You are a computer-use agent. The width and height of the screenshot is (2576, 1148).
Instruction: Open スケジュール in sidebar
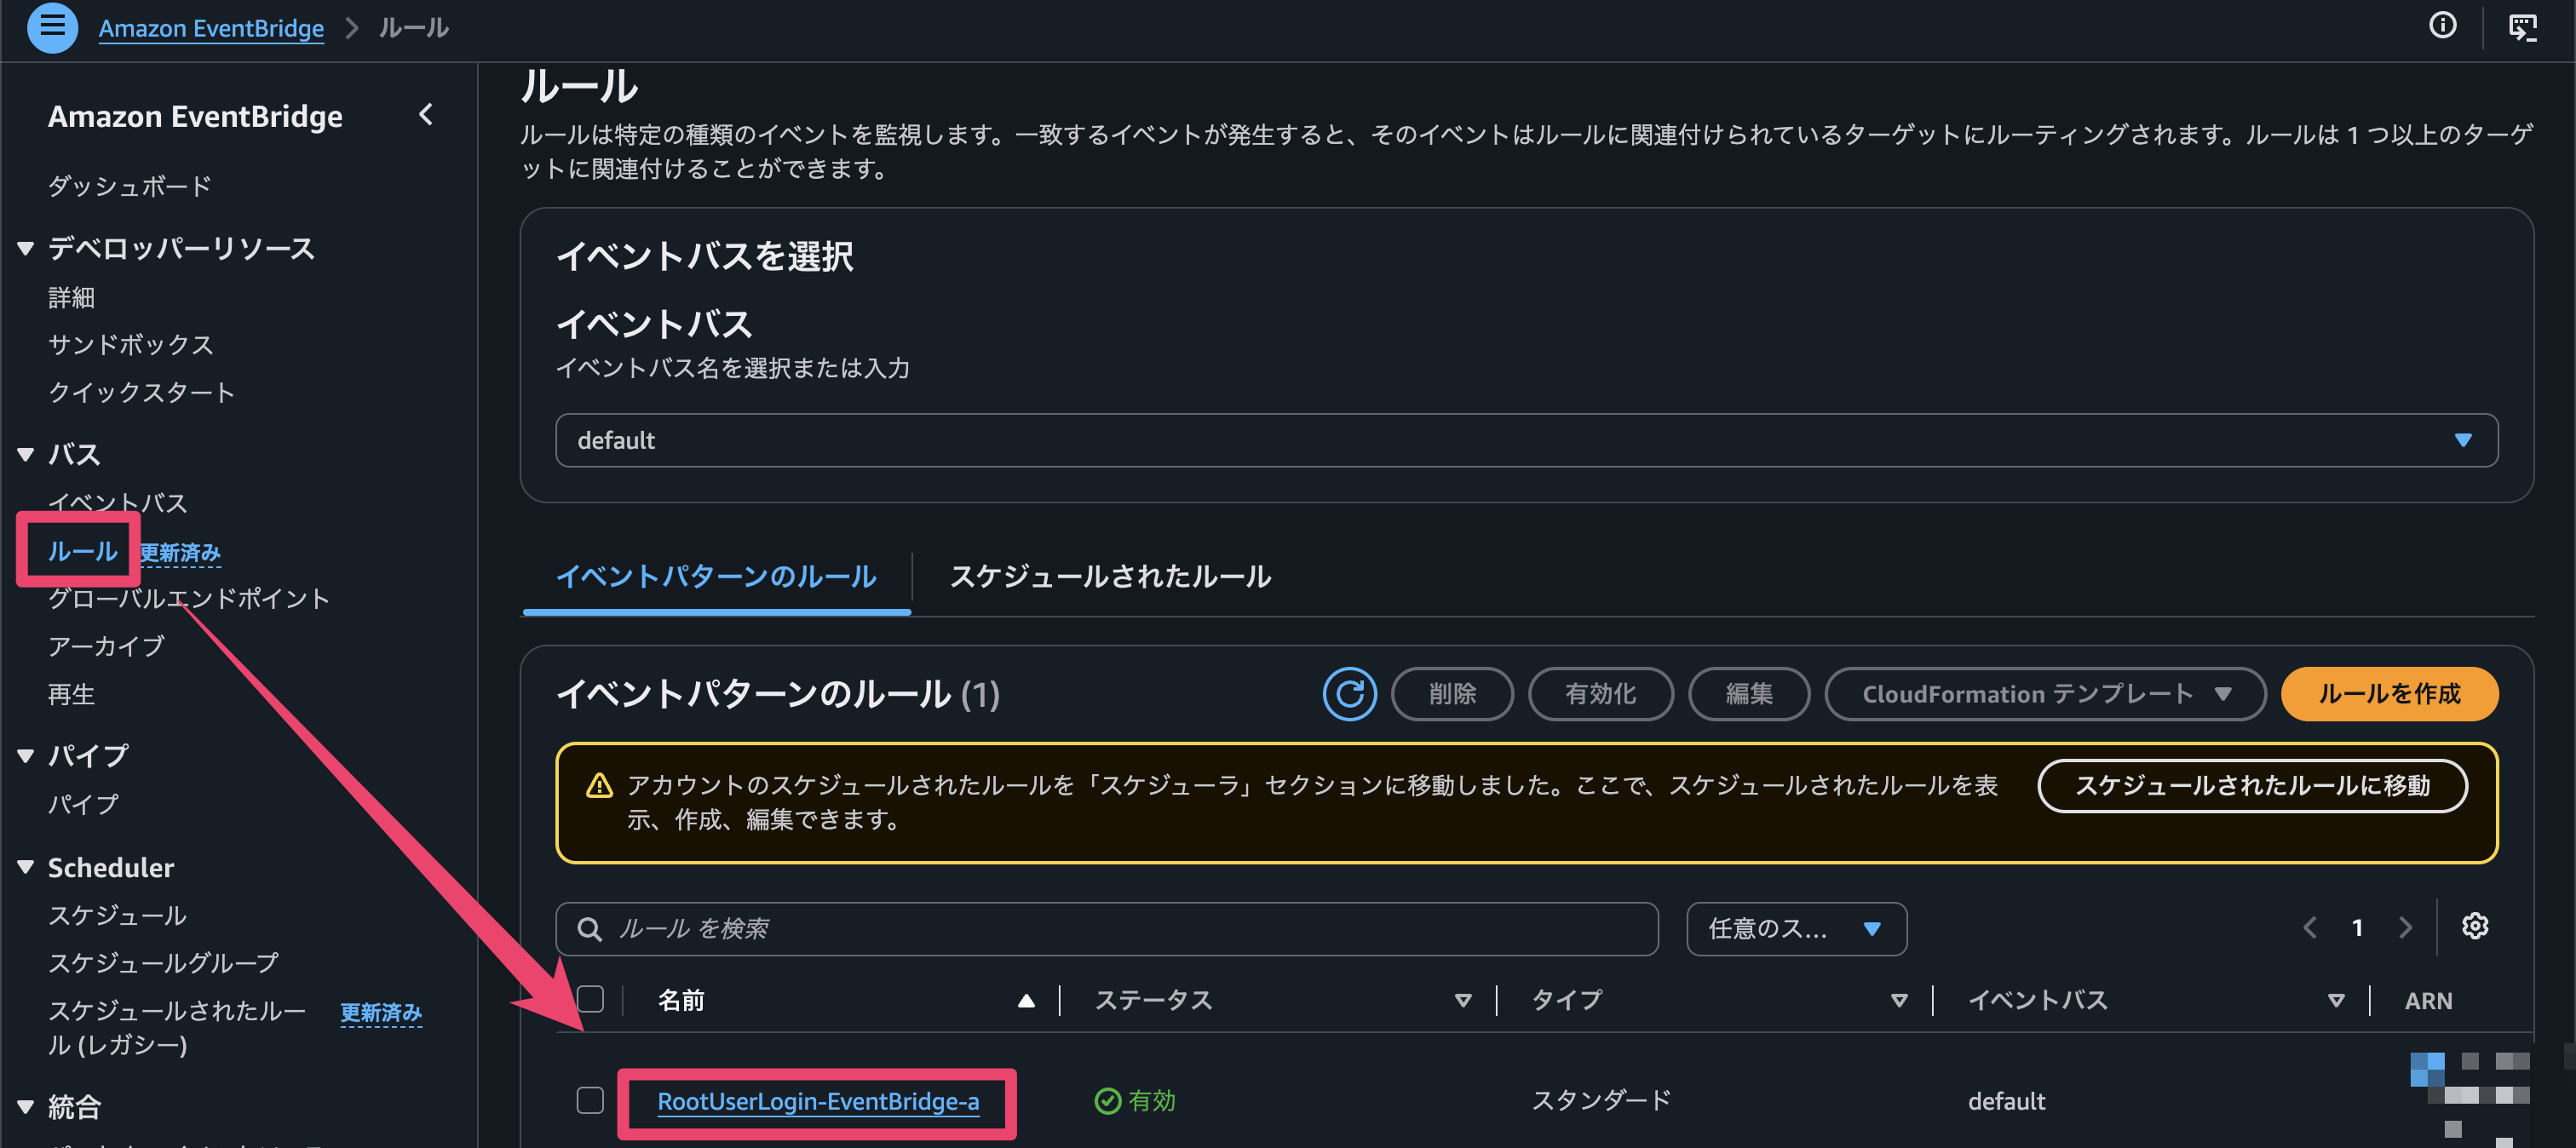pyautogui.click(x=118, y=916)
